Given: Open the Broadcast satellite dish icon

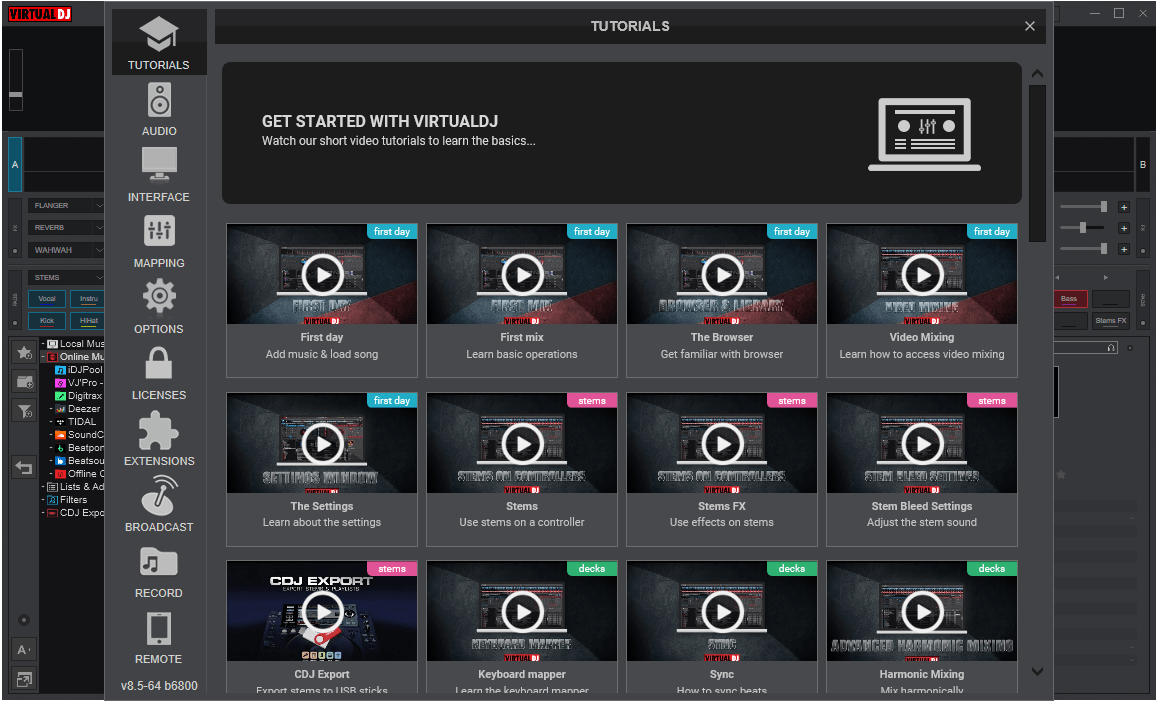Looking at the screenshot, I should point(159,495).
